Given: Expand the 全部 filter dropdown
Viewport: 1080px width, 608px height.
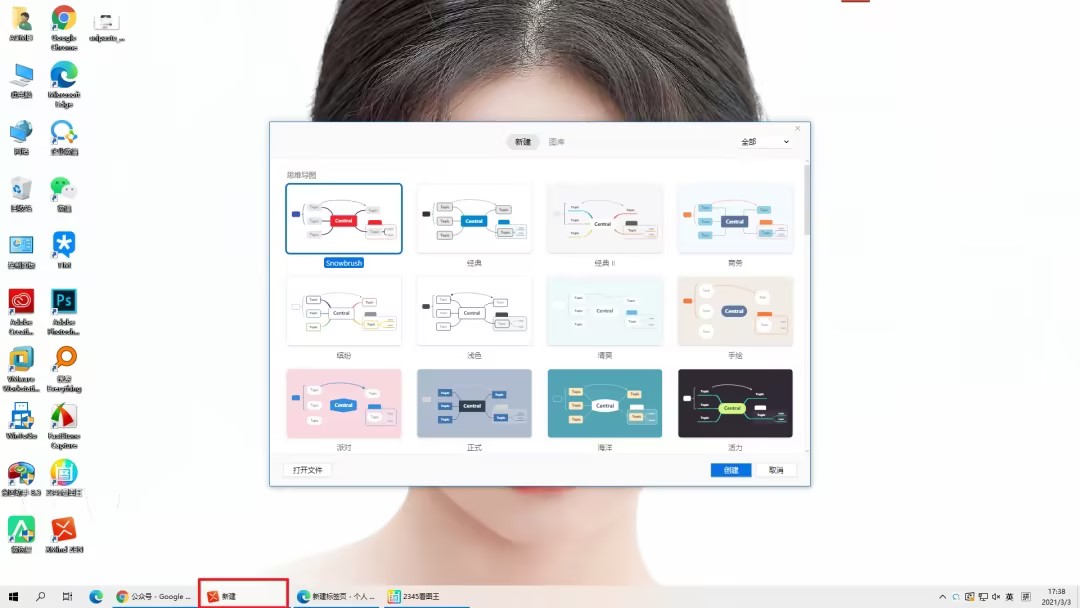Looking at the screenshot, I should (765, 142).
